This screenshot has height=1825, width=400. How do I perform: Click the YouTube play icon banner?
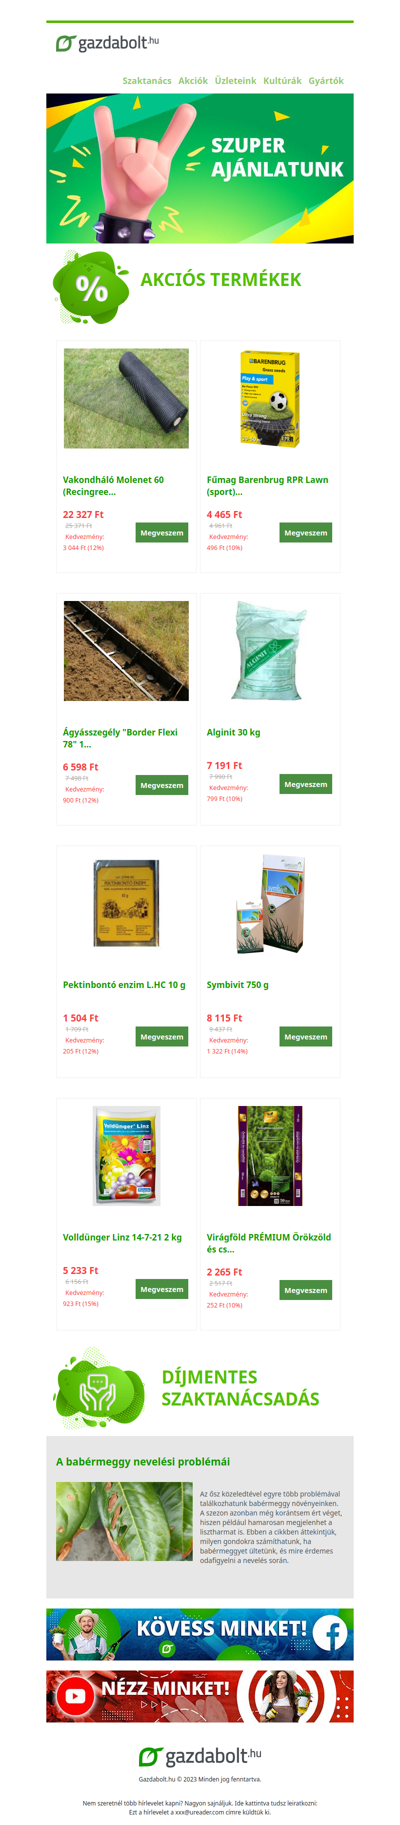pos(74,1696)
